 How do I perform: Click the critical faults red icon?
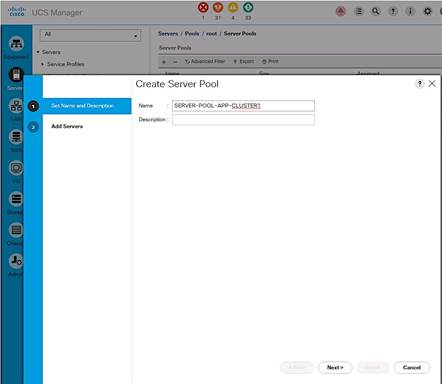(x=203, y=7)
